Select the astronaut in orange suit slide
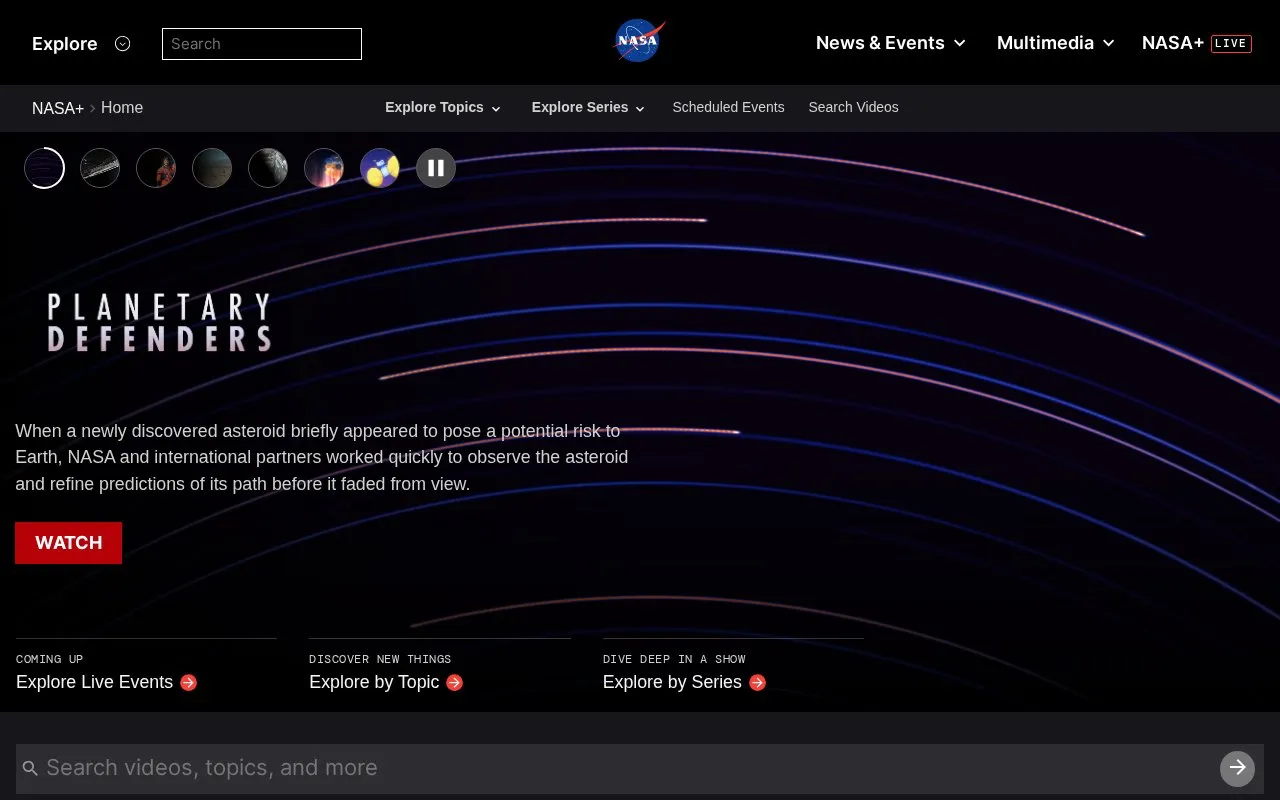 tap(156, 168)
